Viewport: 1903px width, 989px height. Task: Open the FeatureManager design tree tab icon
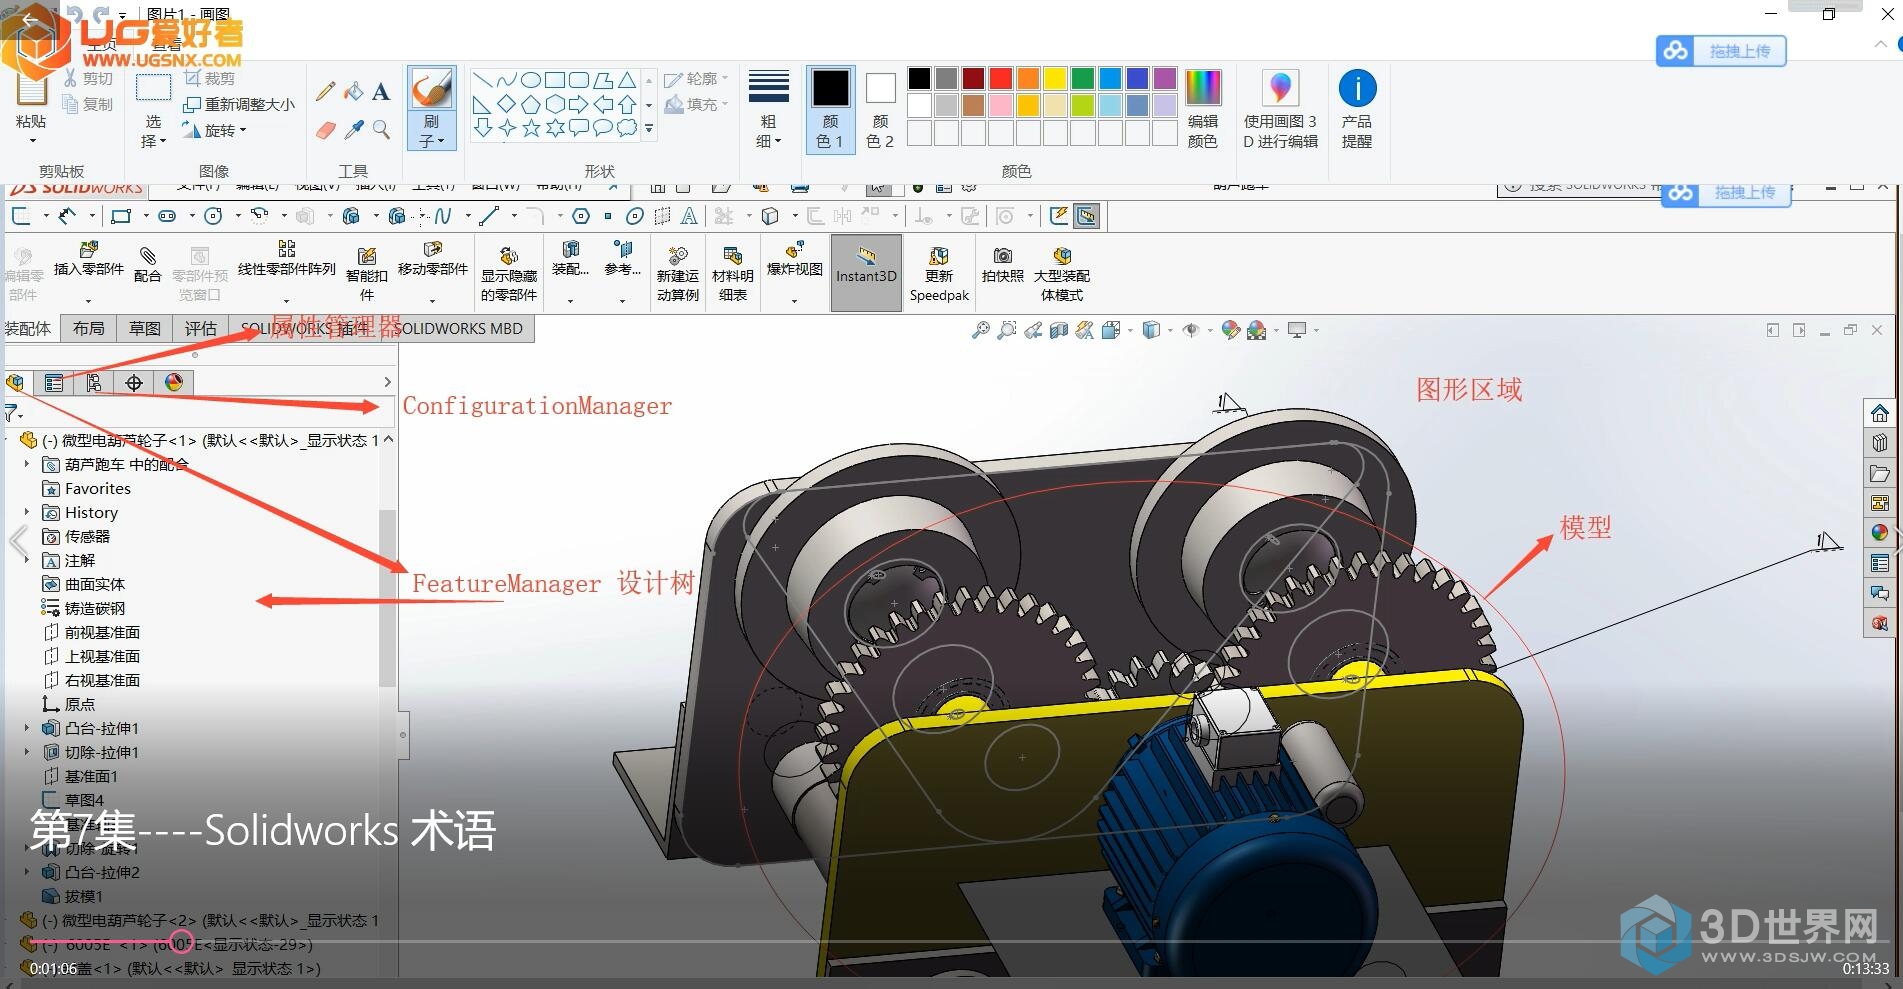[15, 382]
